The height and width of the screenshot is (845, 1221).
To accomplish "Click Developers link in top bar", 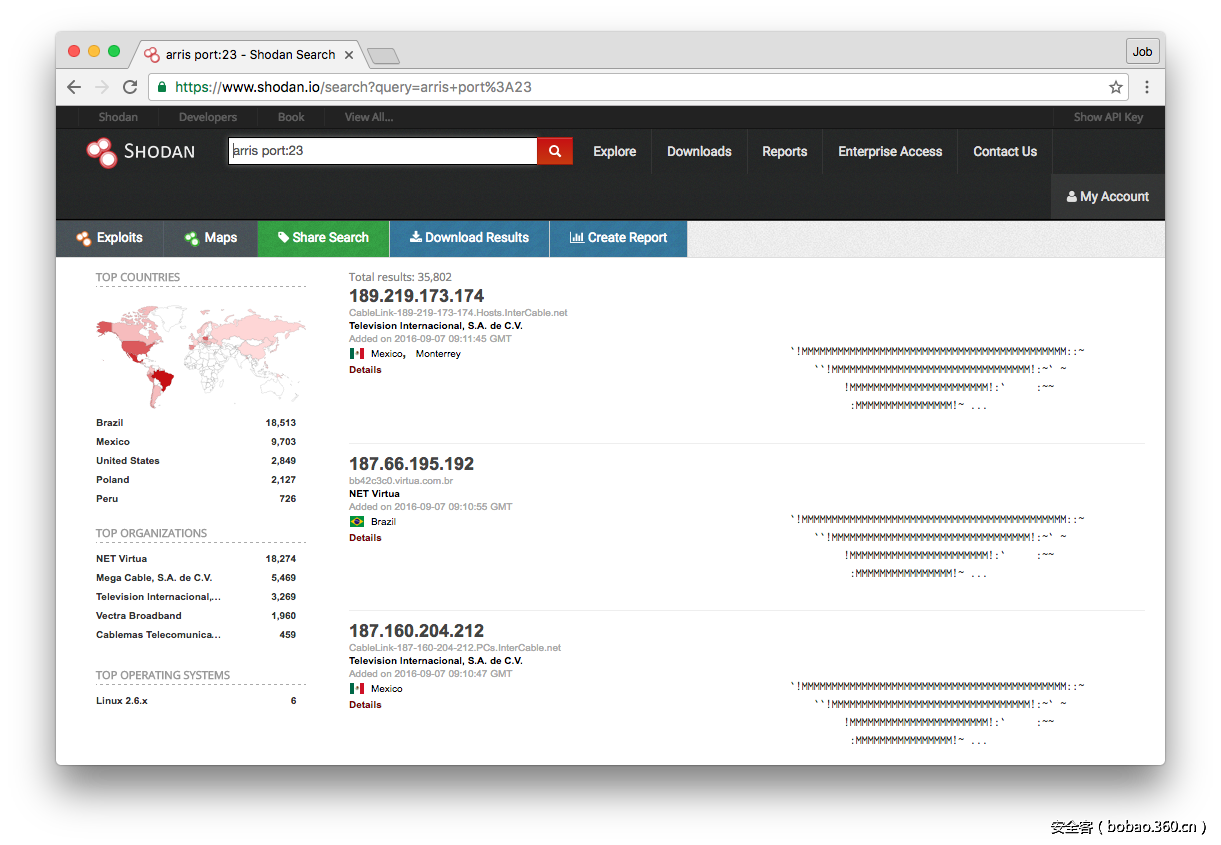I will coord(208,117).
